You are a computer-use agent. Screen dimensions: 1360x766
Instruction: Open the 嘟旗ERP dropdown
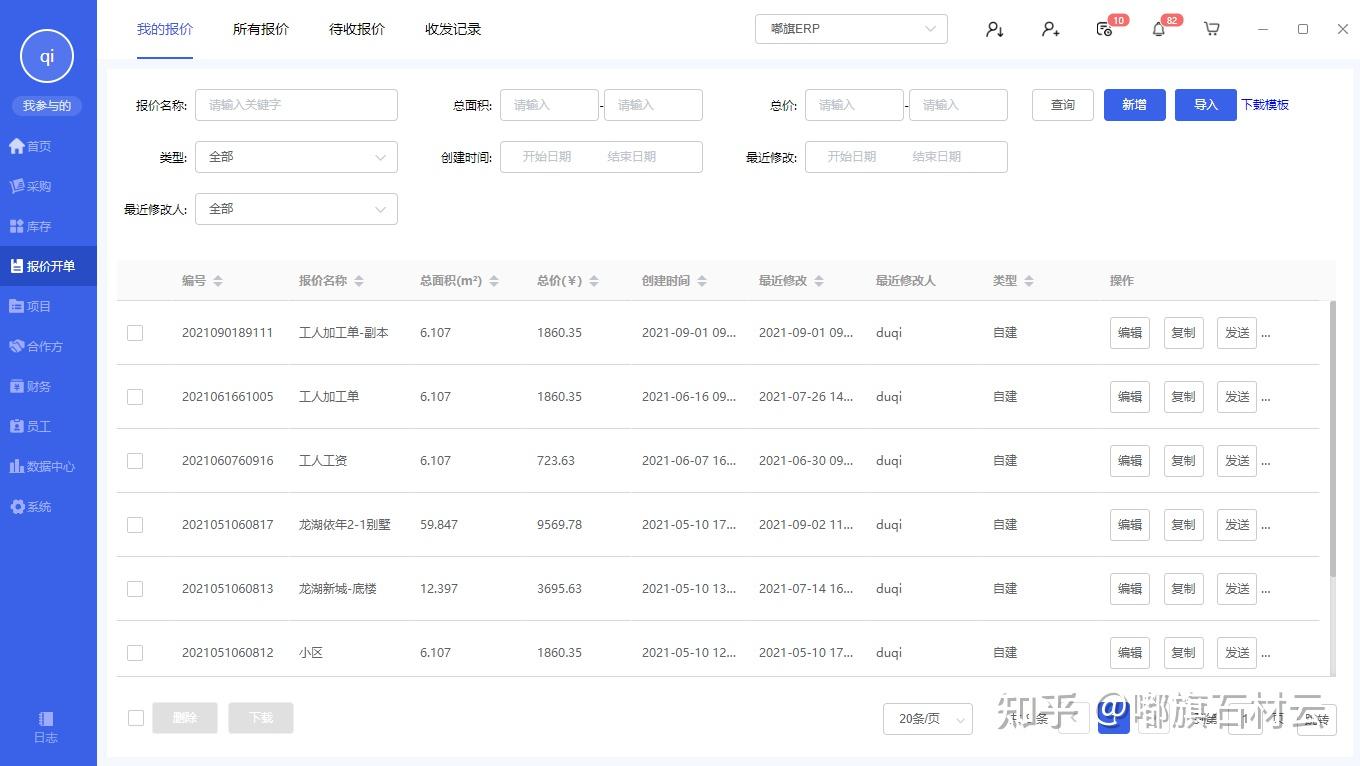(851, 29)
